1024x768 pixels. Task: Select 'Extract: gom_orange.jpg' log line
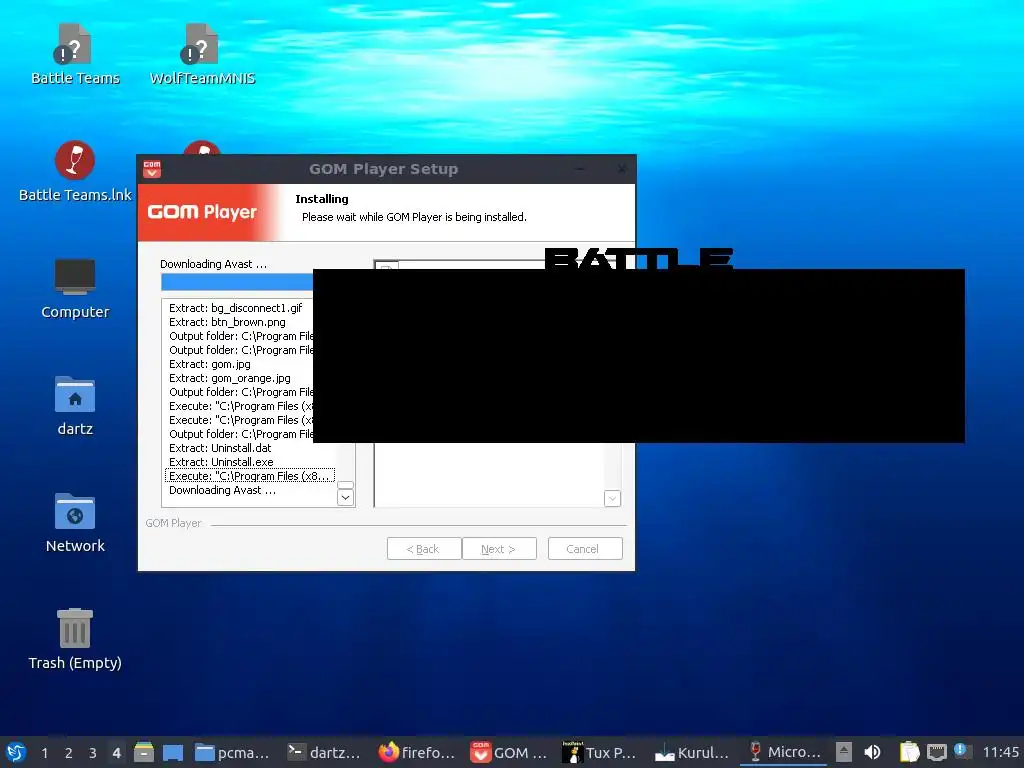(230, 378)
